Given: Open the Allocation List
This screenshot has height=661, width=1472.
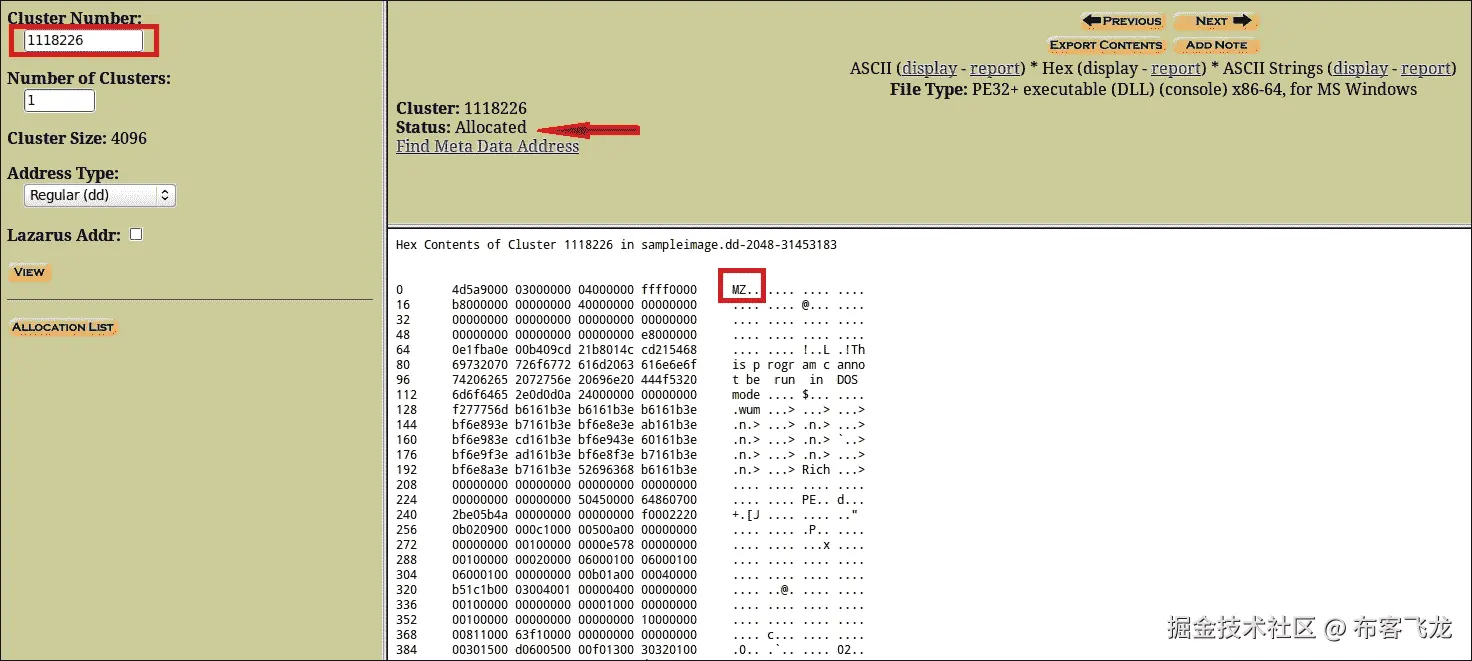Looking at the screenshot, I should (x=63, y=327).
